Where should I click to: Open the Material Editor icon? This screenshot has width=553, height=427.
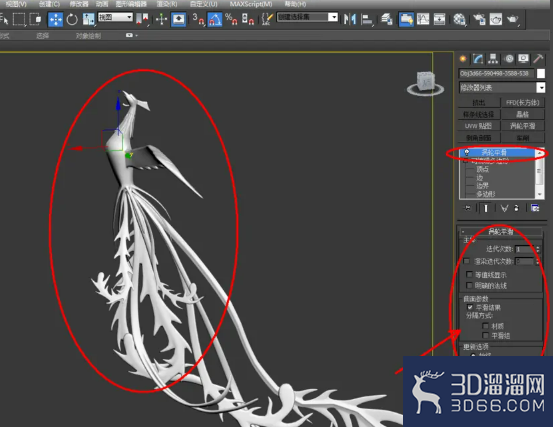[x=459, y=19]
